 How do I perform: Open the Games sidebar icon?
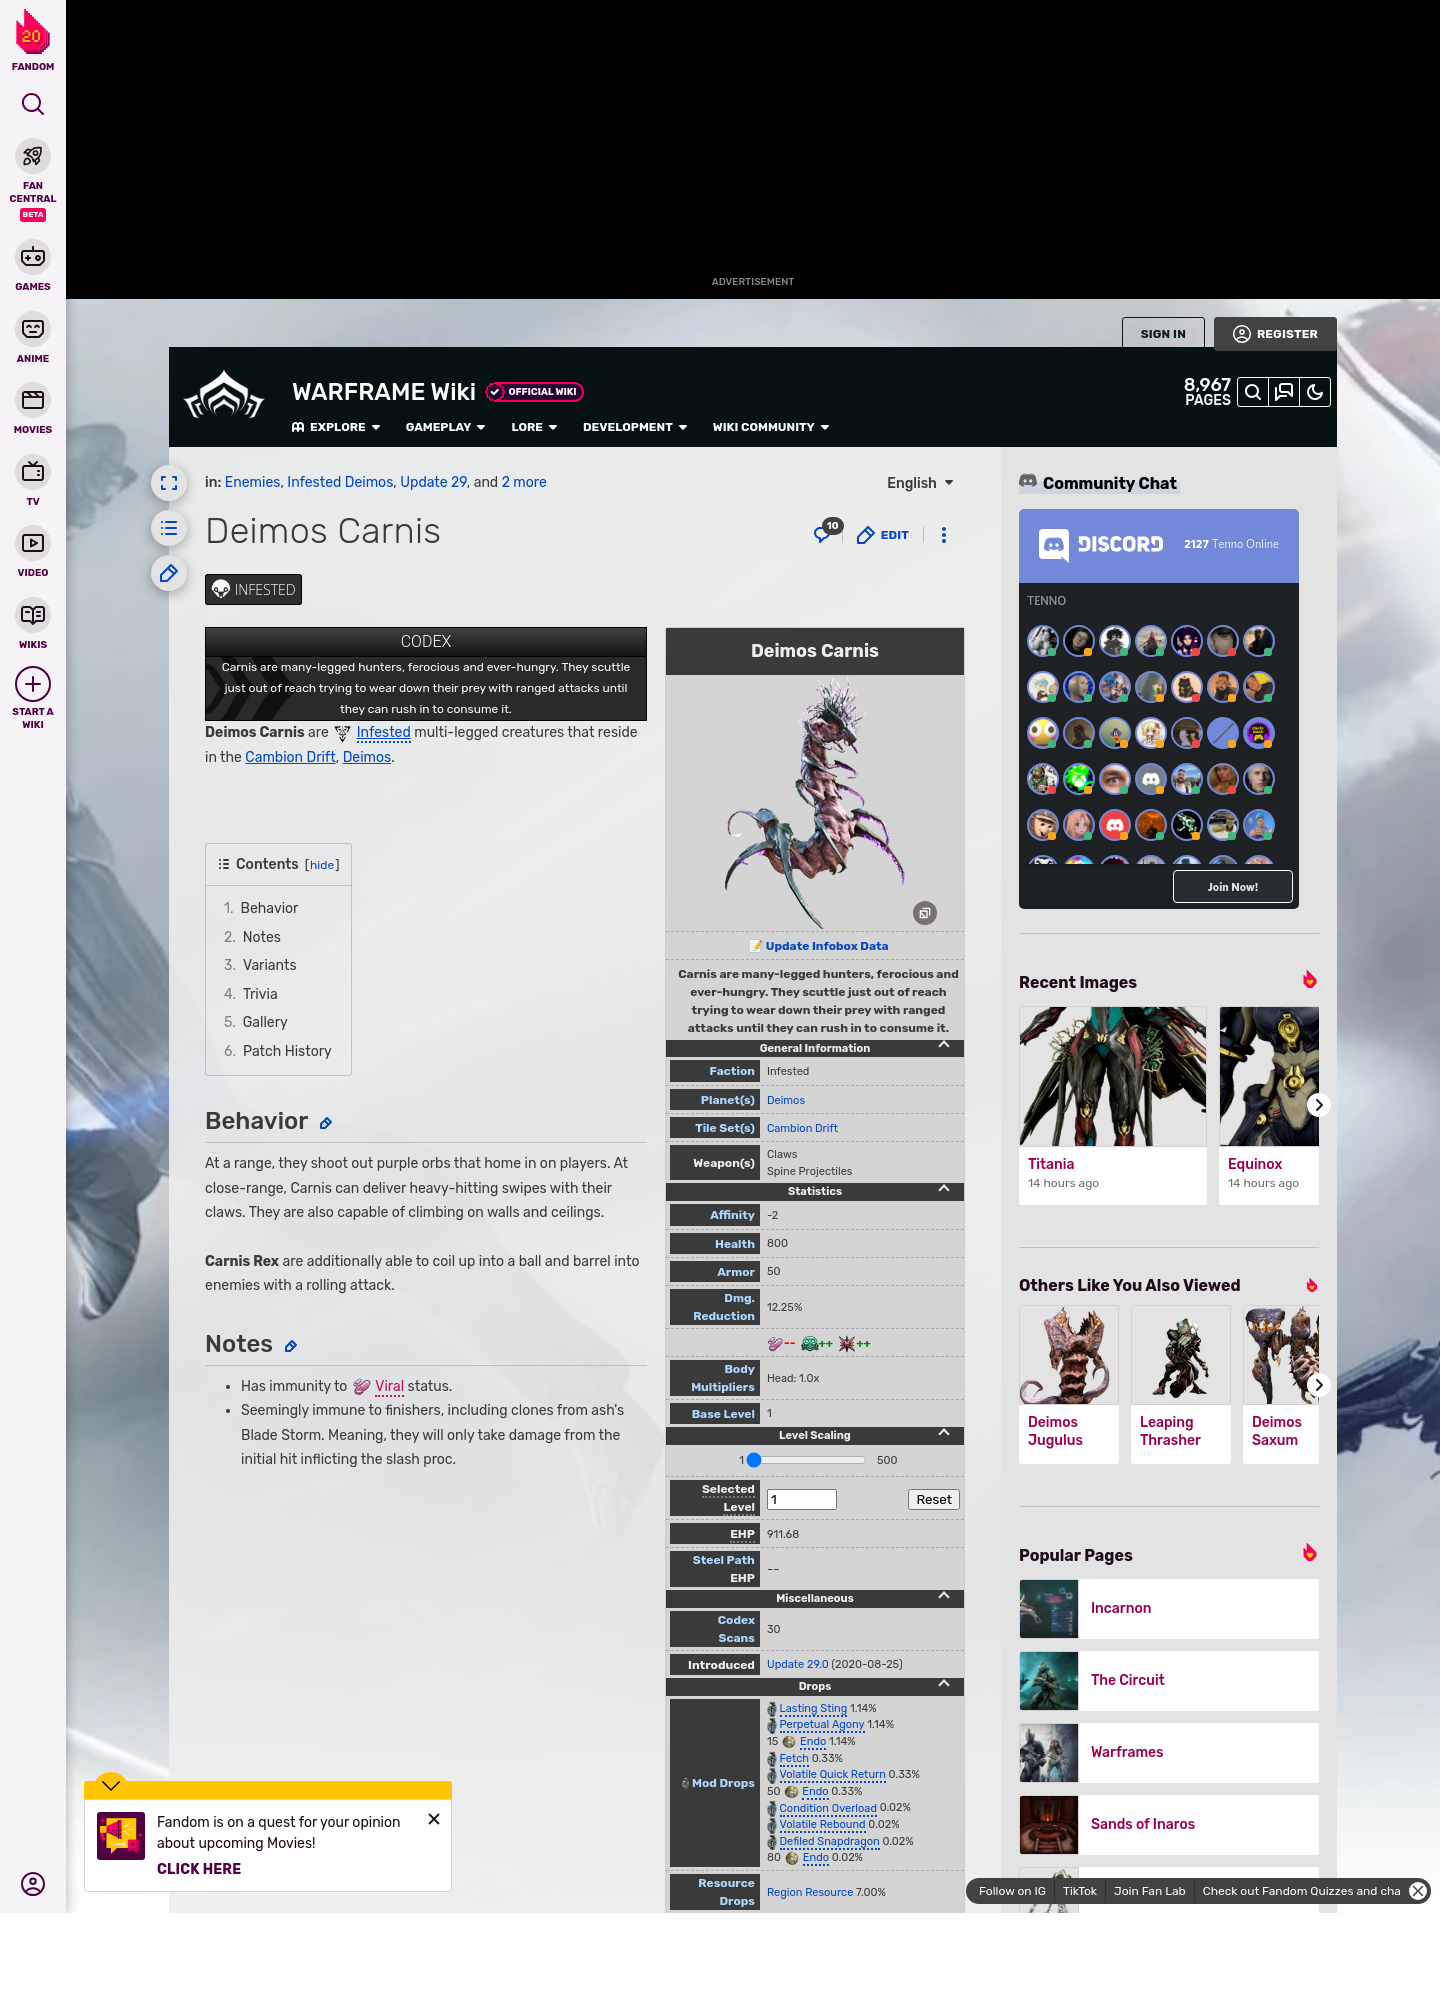pos(33,257)
